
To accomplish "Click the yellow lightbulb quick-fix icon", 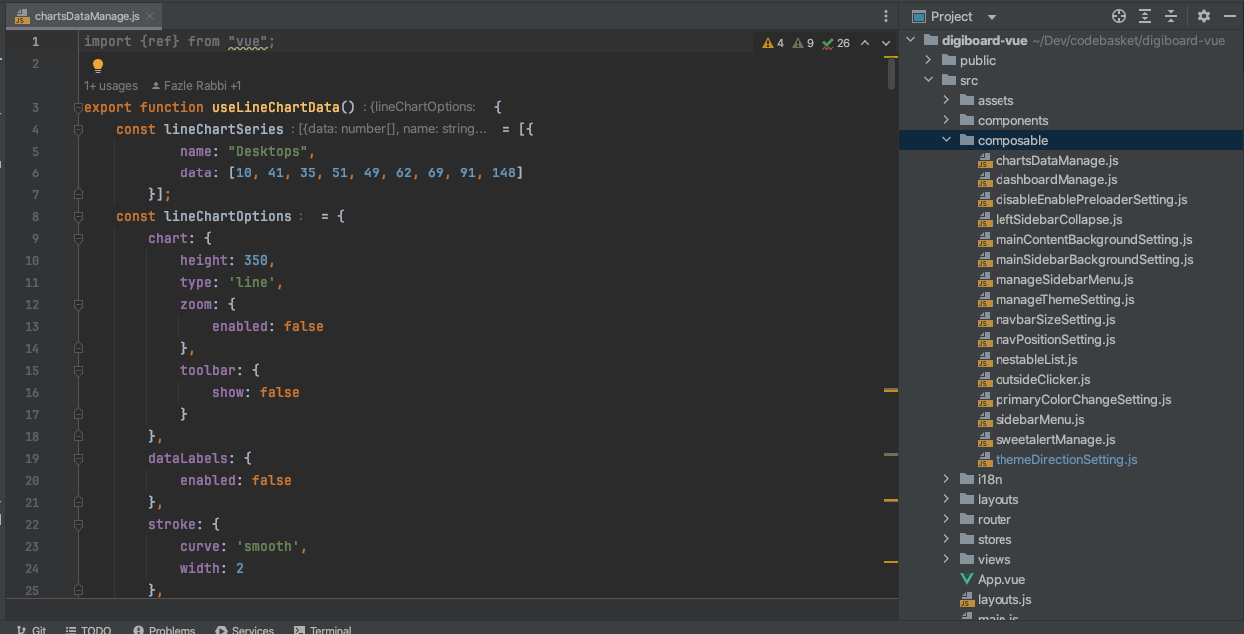I will pyautogui.click(x=98, y=65).
